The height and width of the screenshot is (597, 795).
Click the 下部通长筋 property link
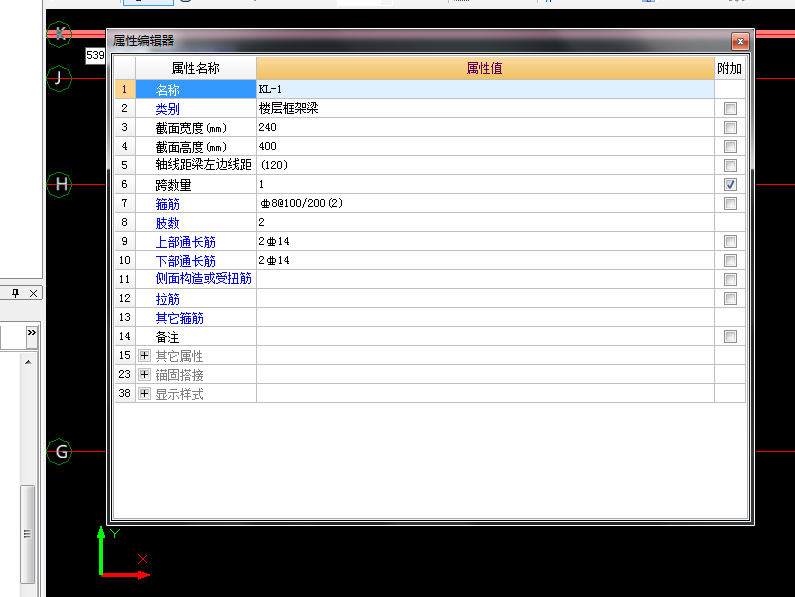point(186,261)
